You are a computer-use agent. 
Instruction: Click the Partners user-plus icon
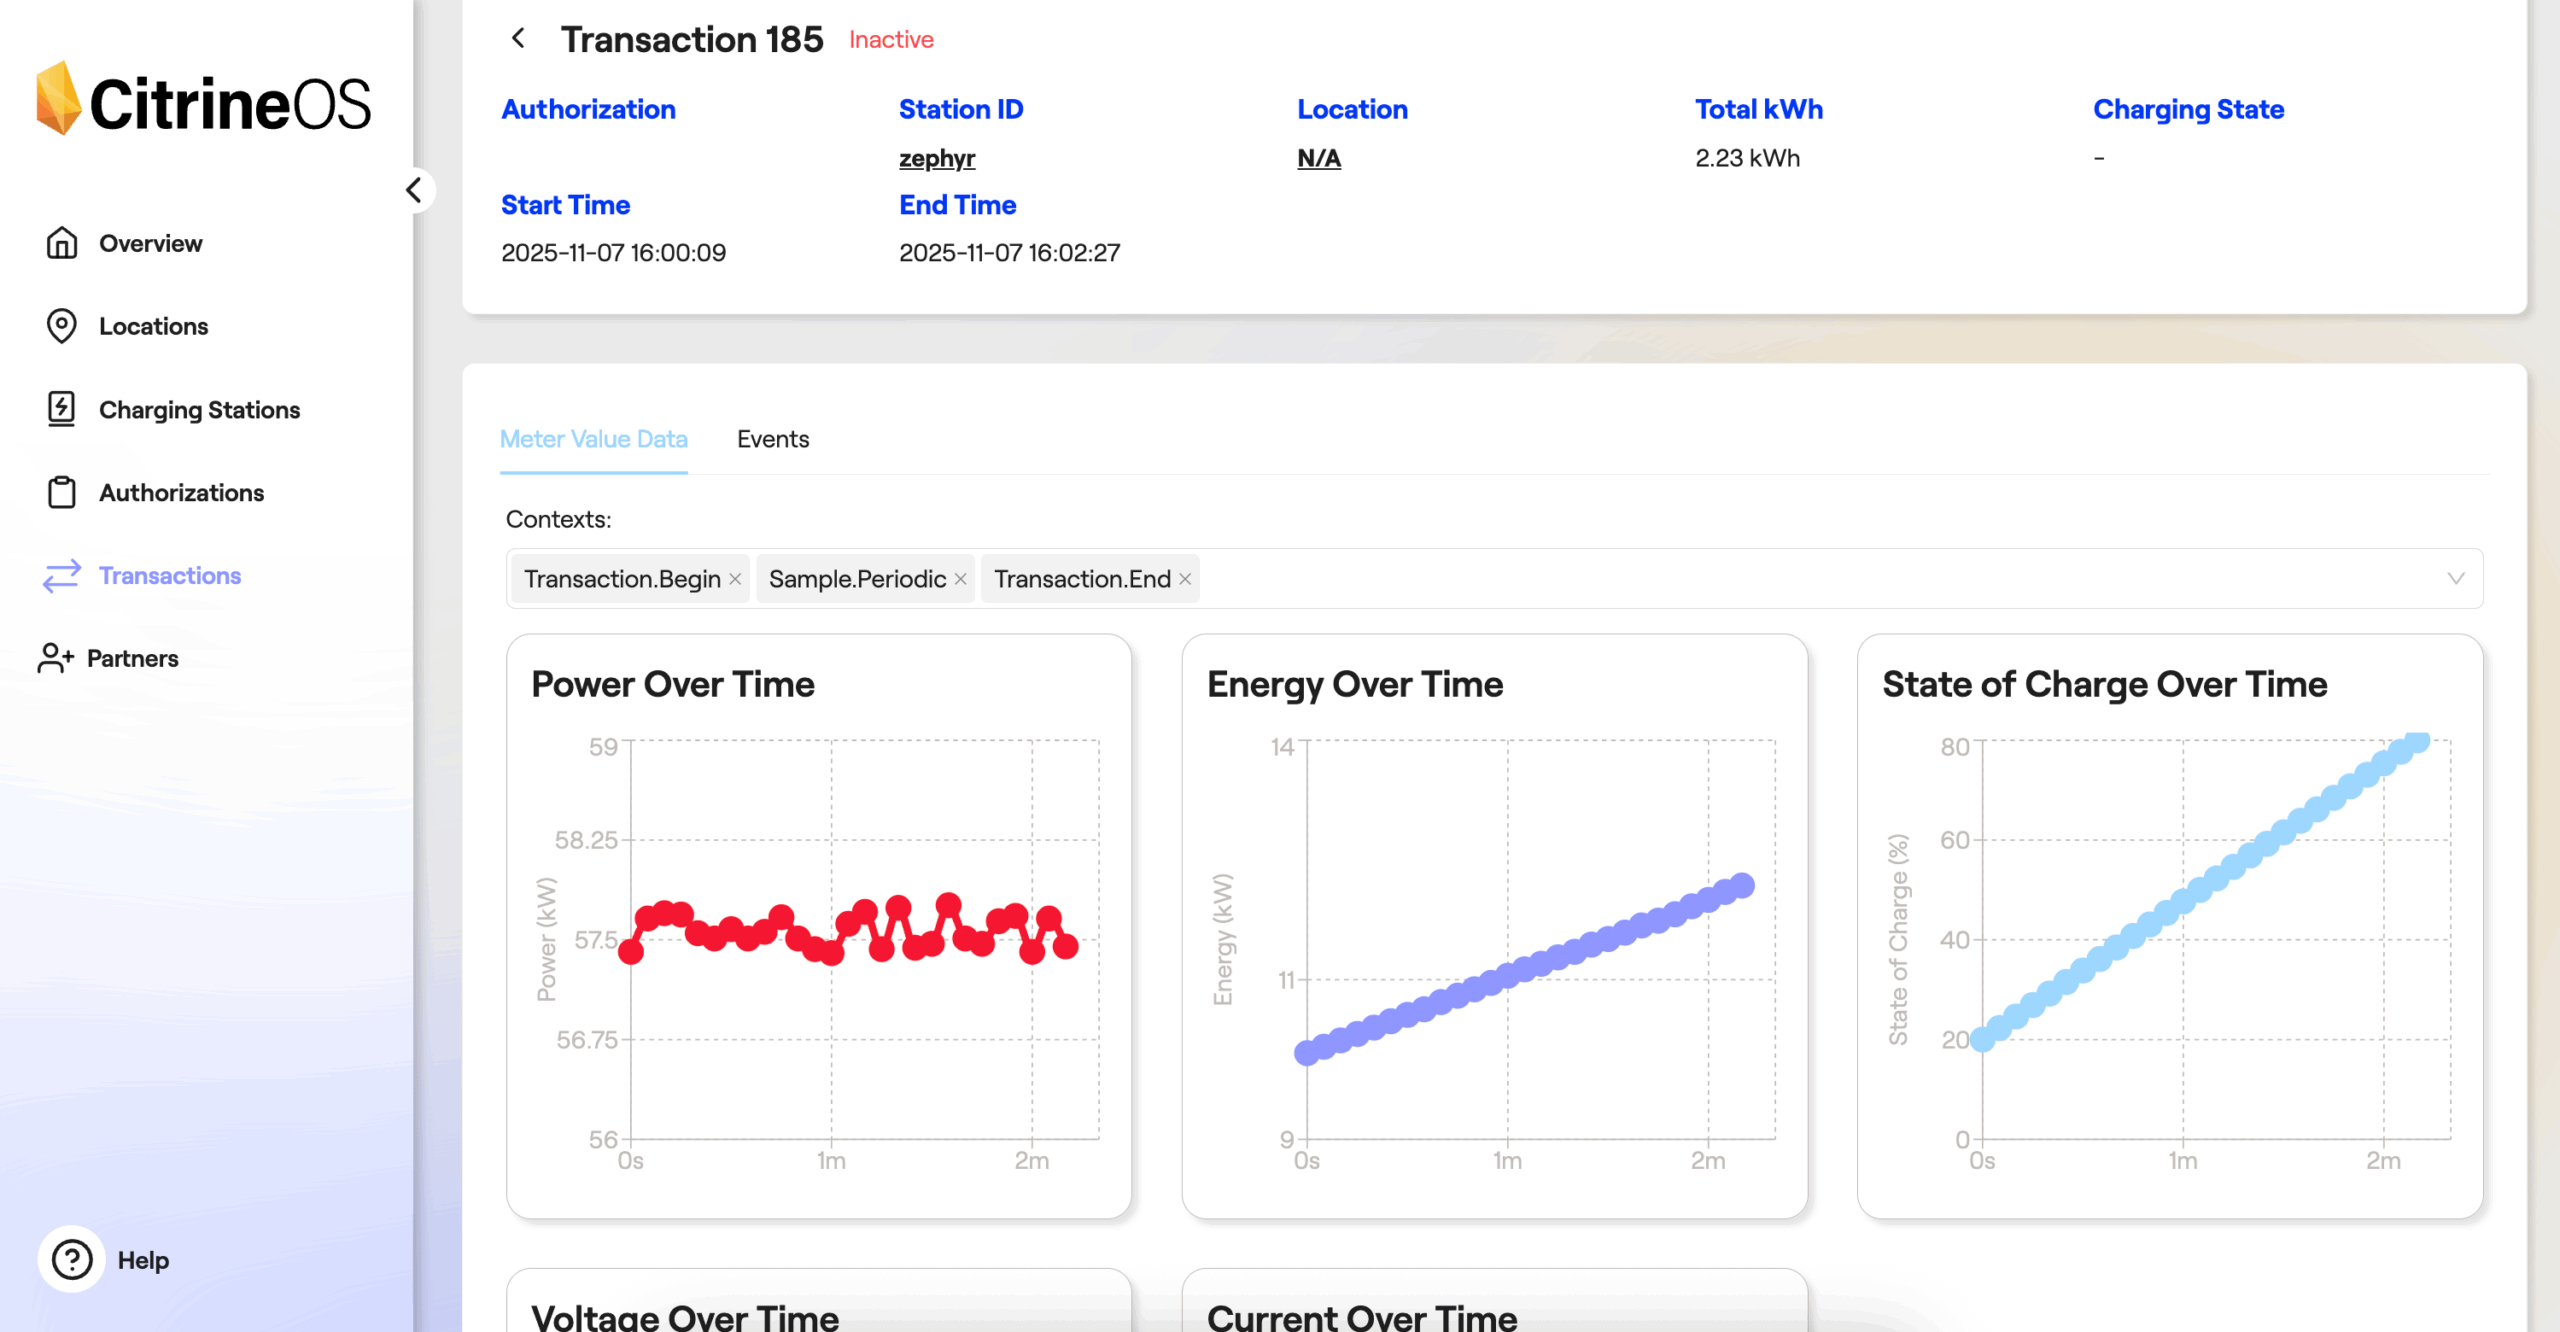click(x=56, y=658)
